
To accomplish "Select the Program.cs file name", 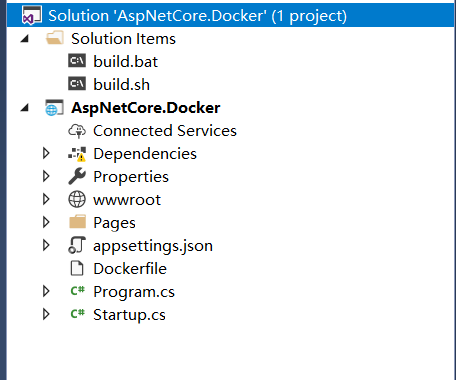I will 134,292.
